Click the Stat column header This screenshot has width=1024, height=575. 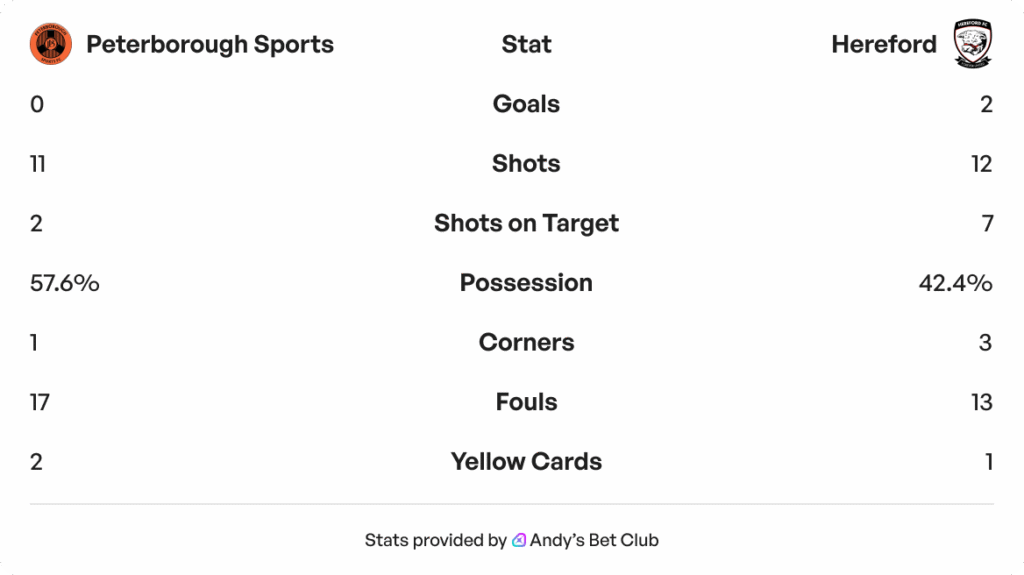click(x=526, y=45)
